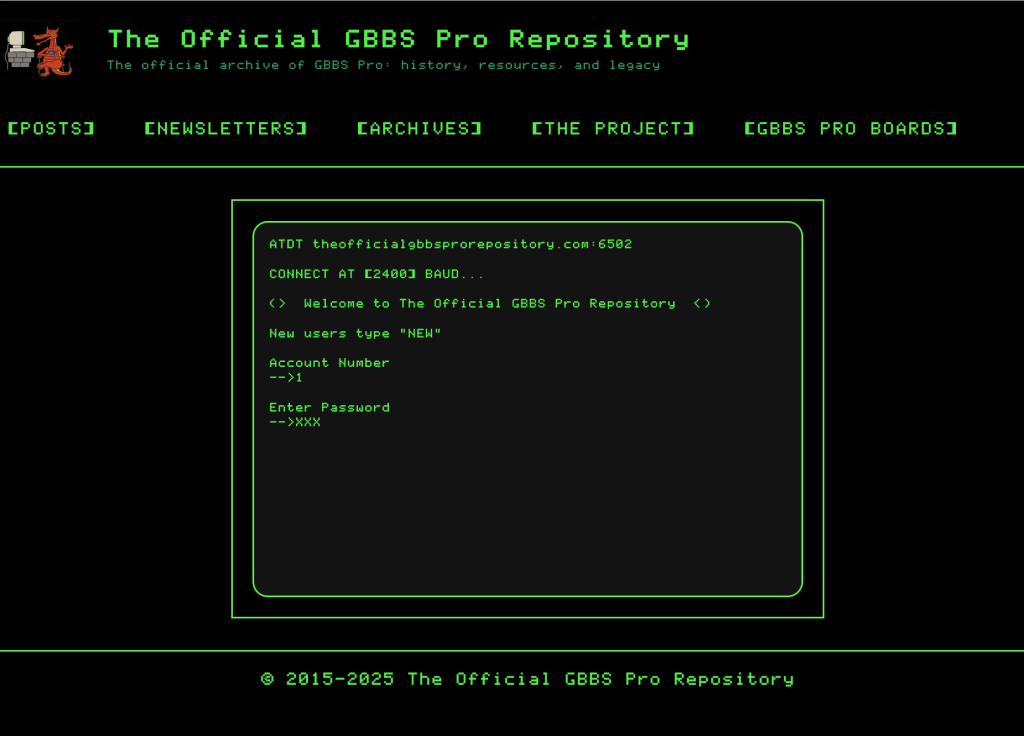Click the 2015-2025 copyright footer text

coord(527,678)
